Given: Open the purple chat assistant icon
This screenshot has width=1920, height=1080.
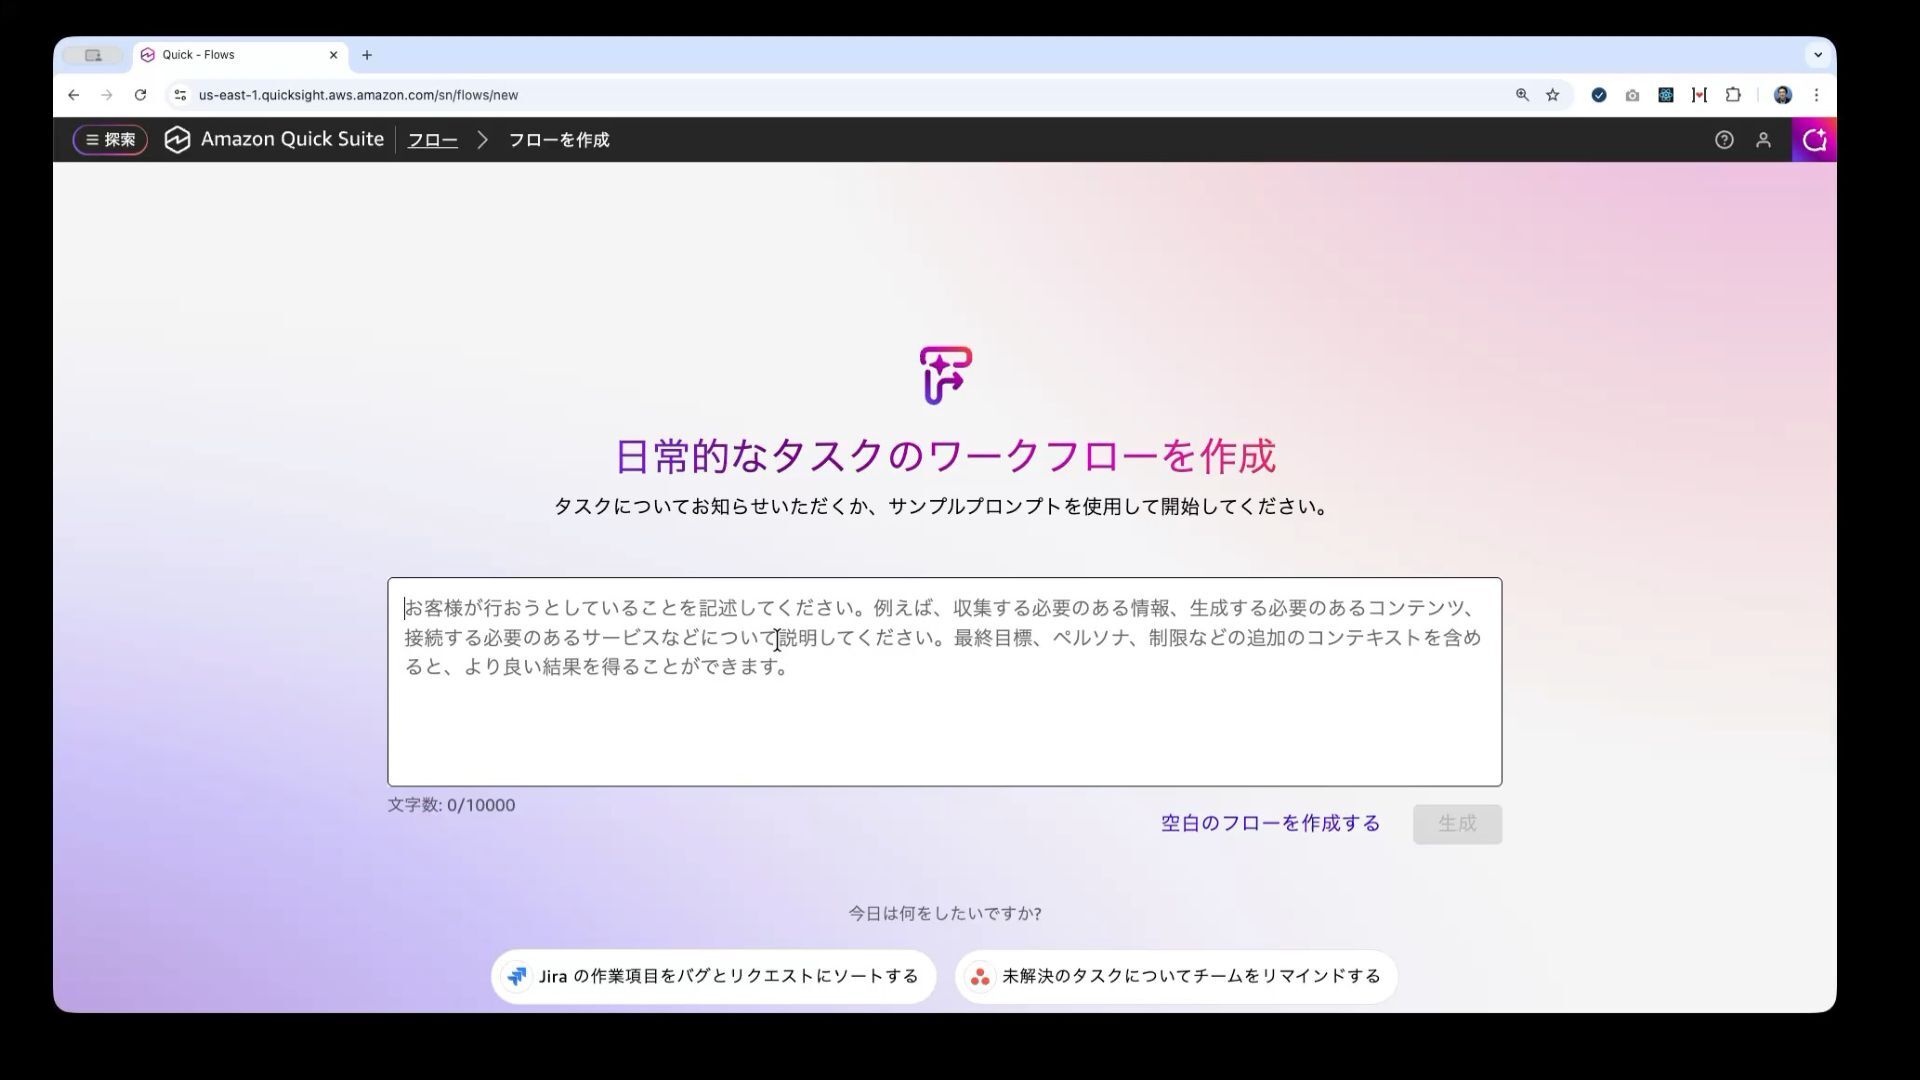Looking at the screenshot, I should pyautogui.click(x=1814, y=140).
